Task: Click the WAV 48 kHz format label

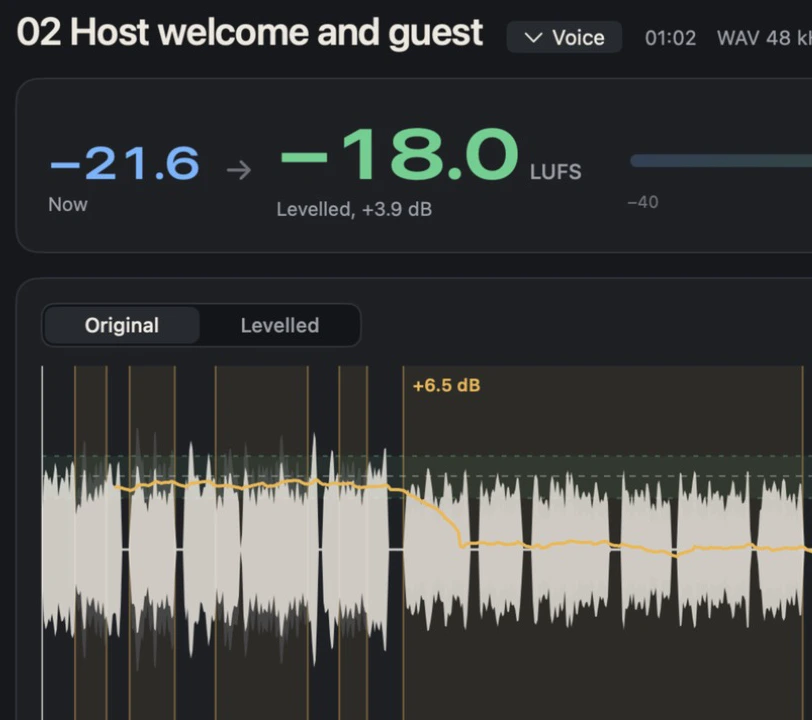Action: click(x=764, y=38)
